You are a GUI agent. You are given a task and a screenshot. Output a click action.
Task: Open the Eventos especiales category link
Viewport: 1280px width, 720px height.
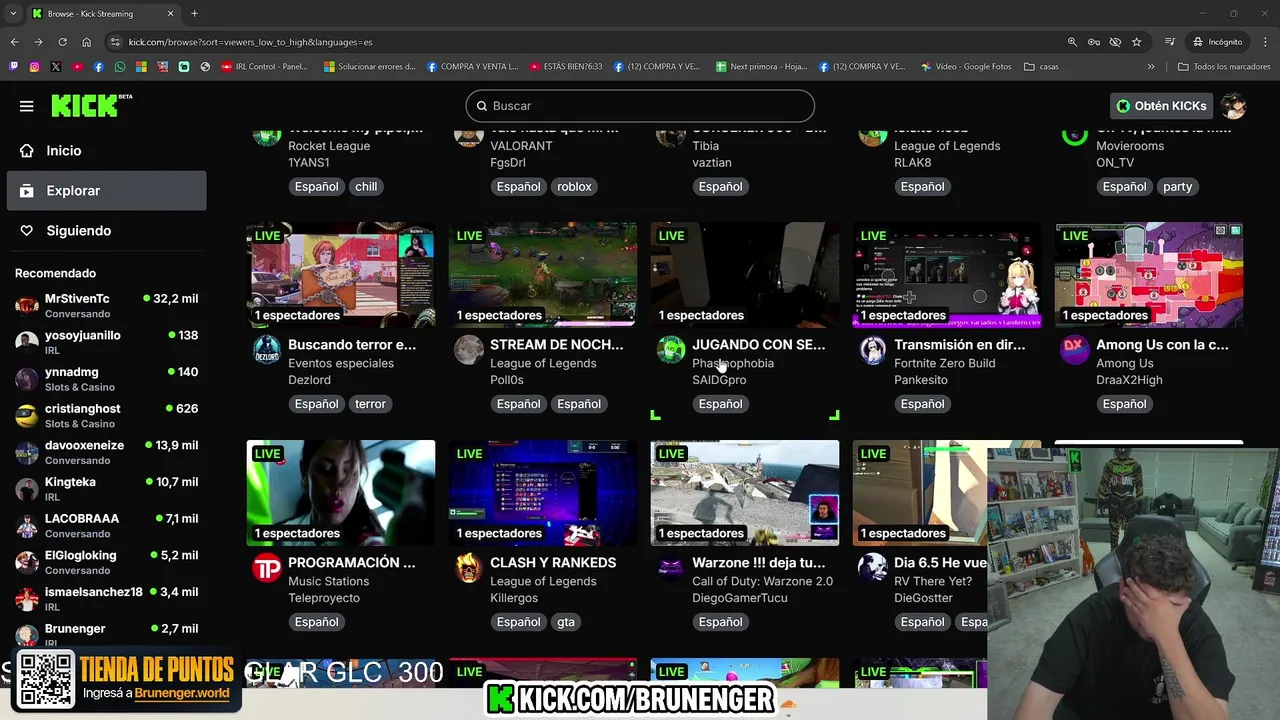(341, 363)
